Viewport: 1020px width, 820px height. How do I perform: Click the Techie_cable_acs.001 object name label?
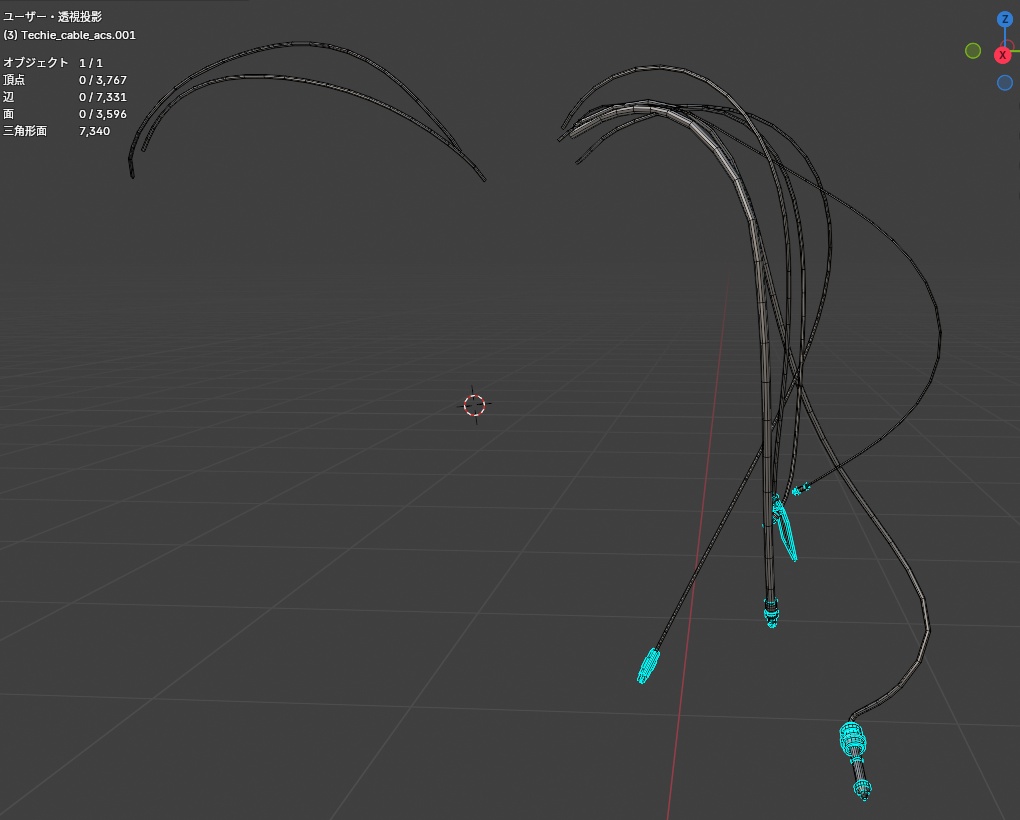(70, 35)
